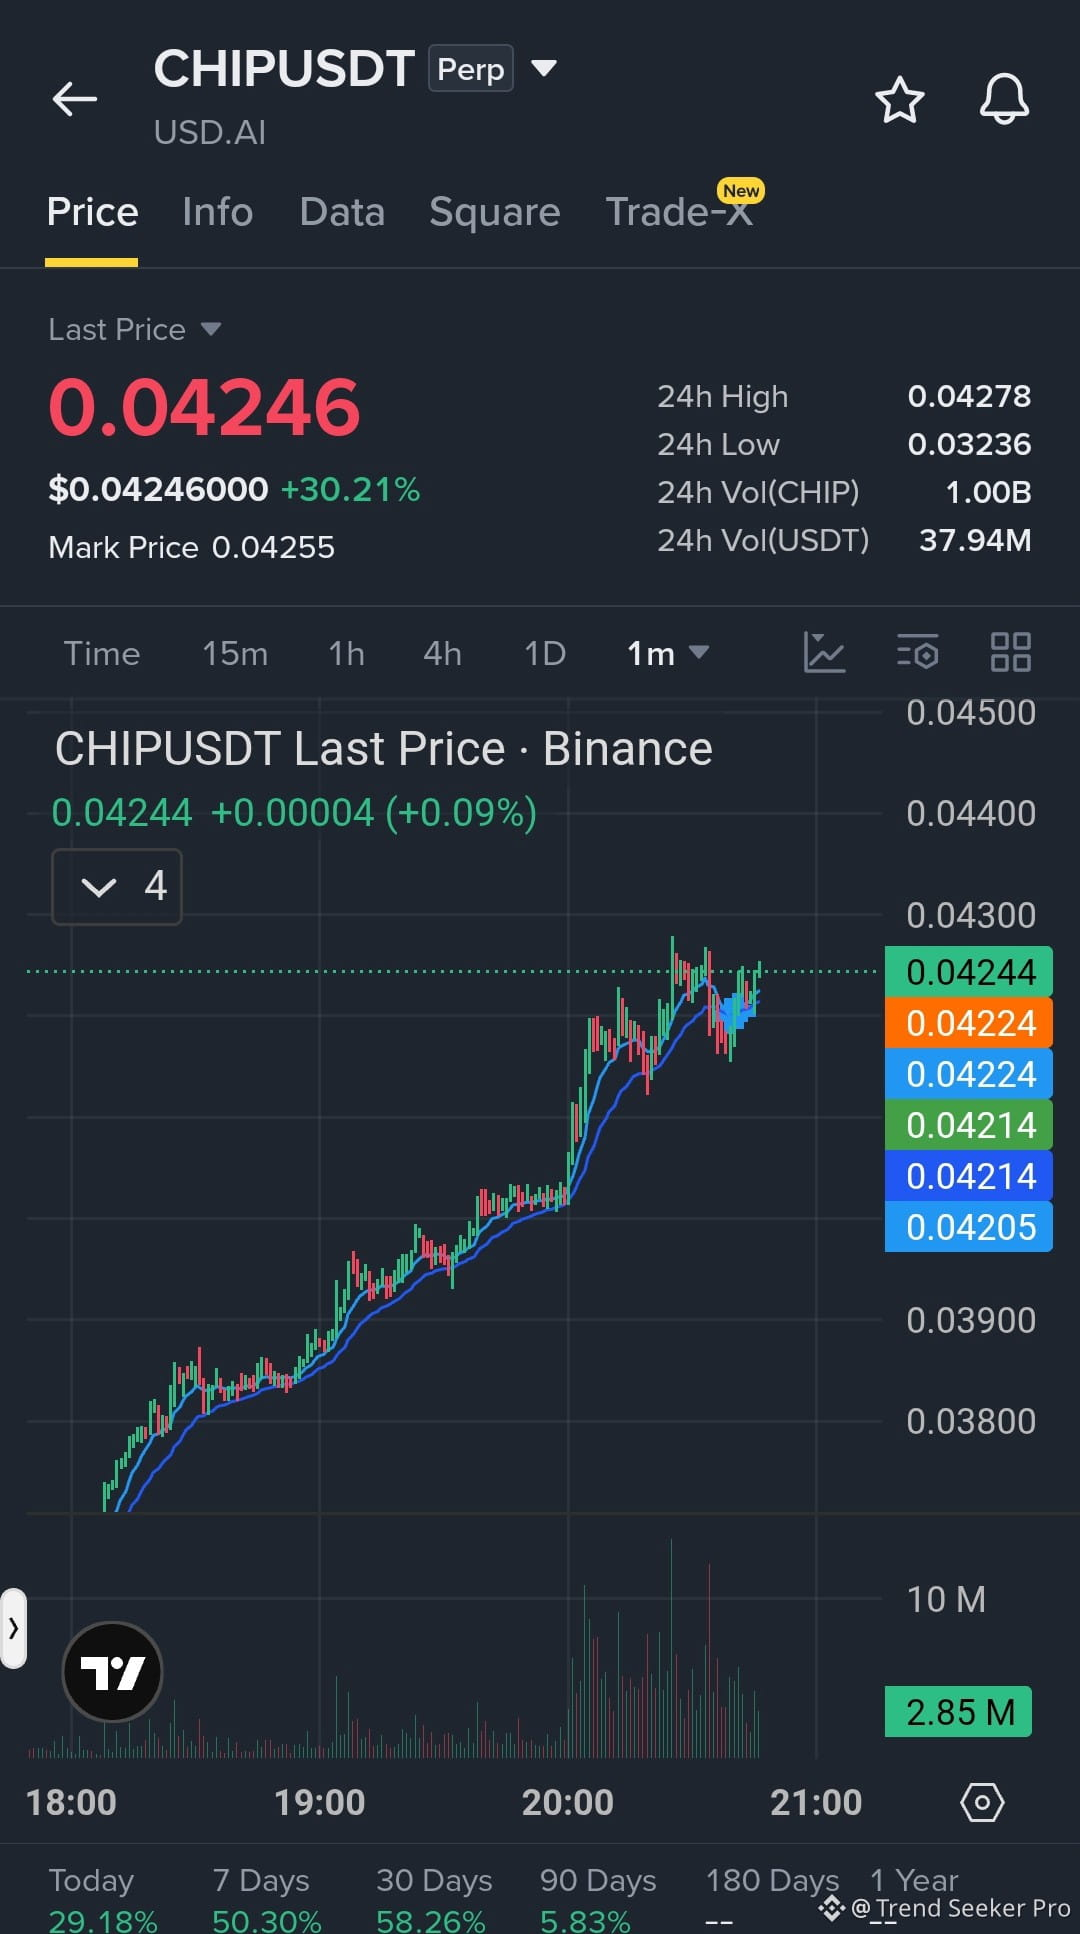Tap the TradingView logo badge
The height and width of the screenshot is (1934, 1080).
(x=112, y=1671)
